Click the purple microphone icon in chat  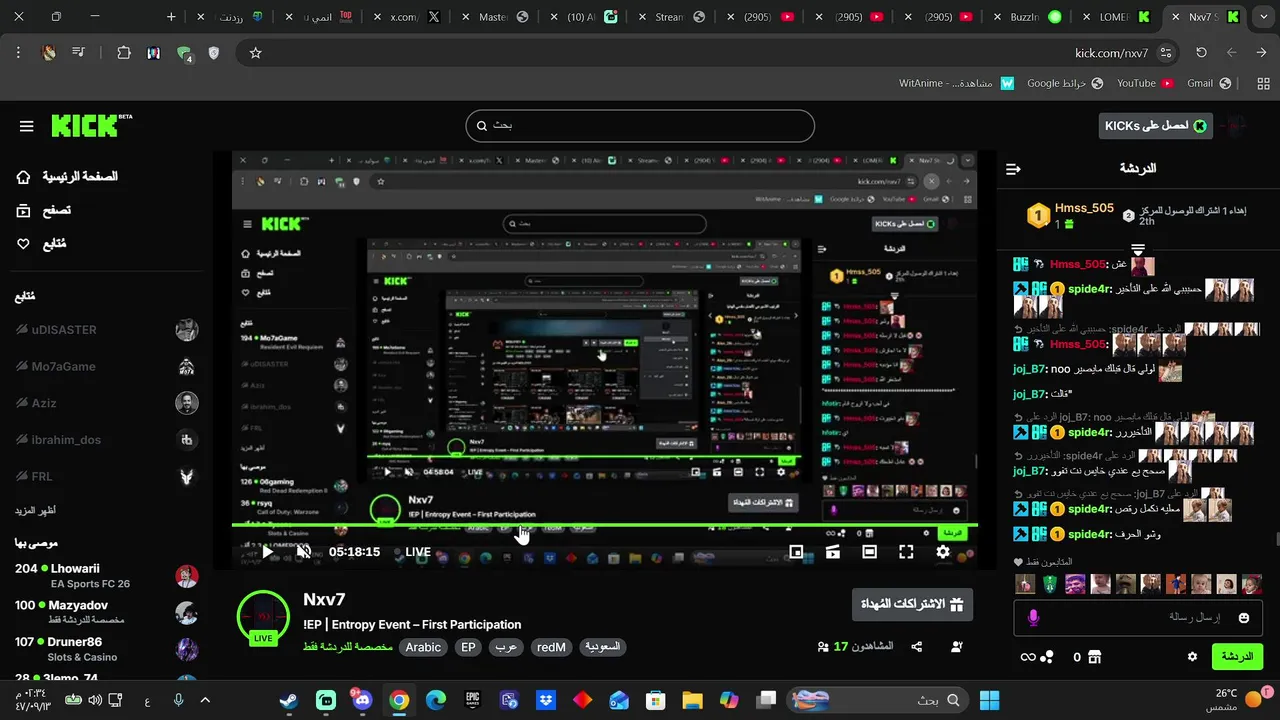point(1033,618)
